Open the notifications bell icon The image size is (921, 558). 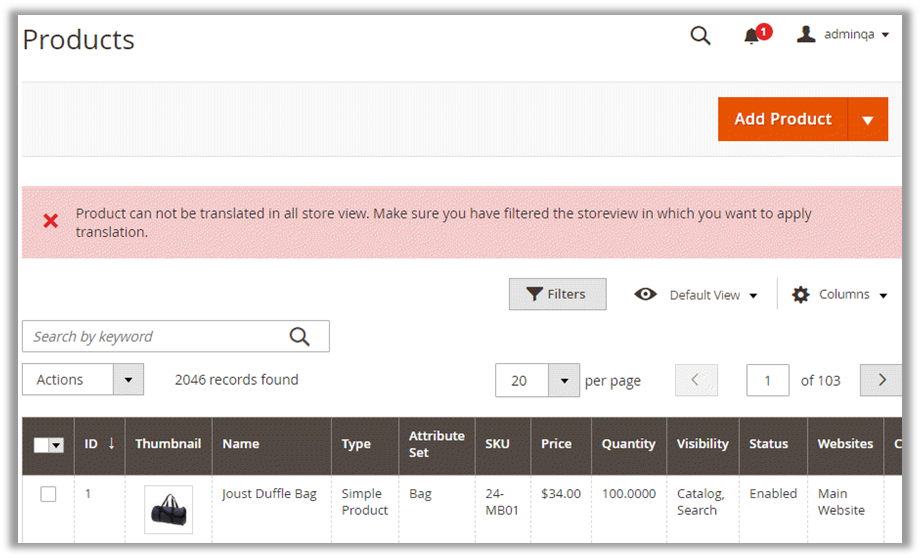[752, 36]
